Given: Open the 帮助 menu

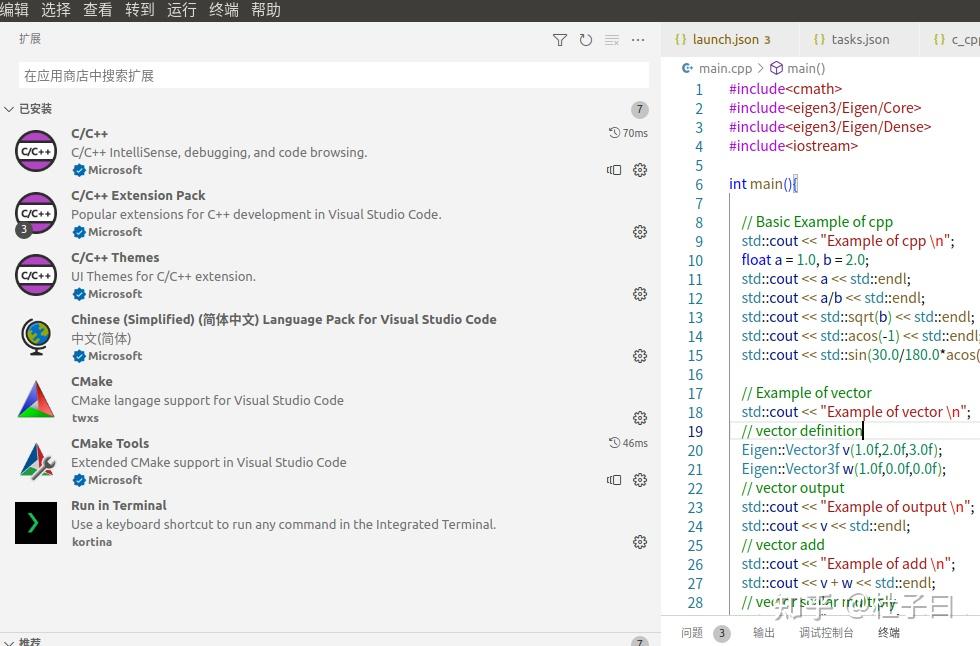Looking at the screenshot, I should pos(266,10).
